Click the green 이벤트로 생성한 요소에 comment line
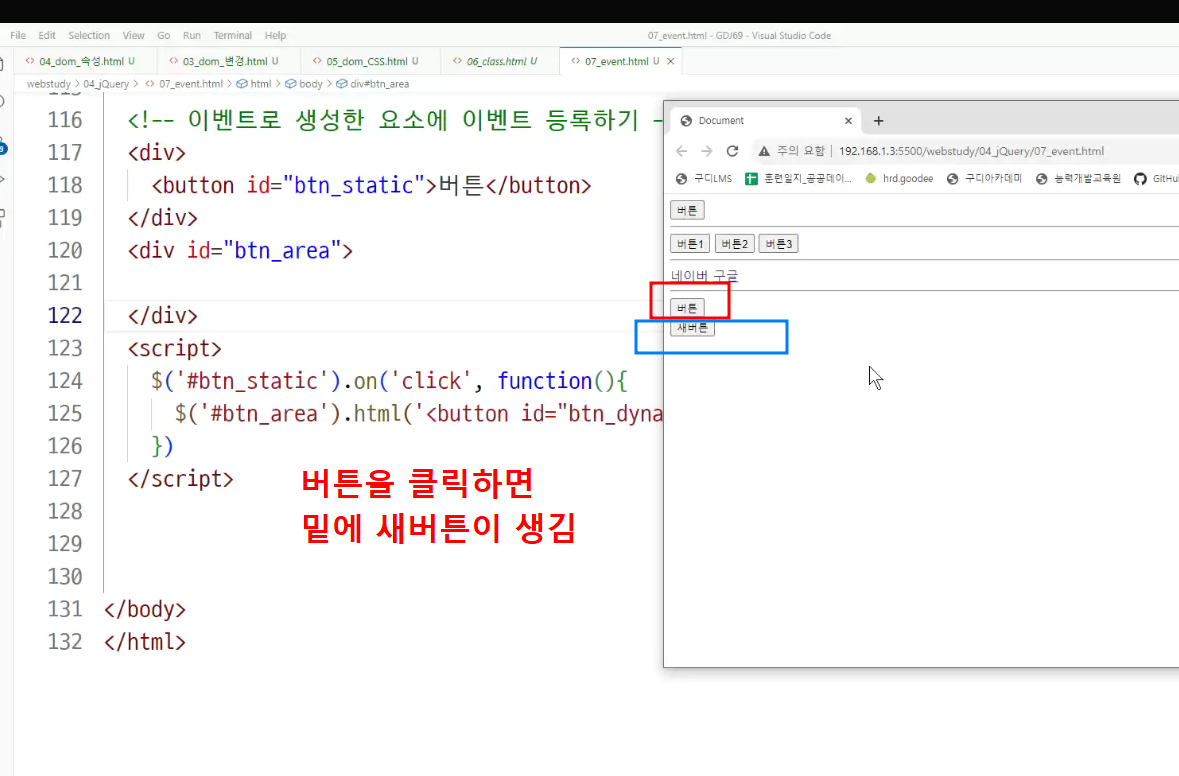Image resolution: width=1179 pixels, height=776 pixels. [395, 120]
